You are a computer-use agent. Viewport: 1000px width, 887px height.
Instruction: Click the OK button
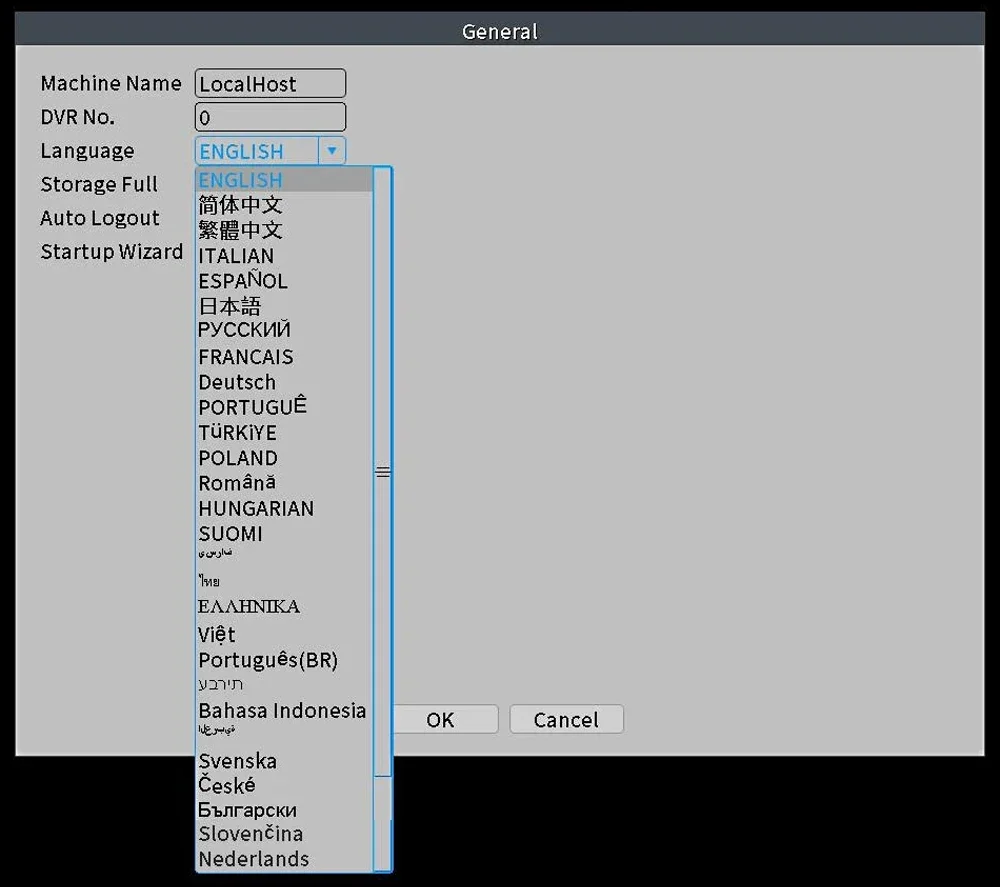pos(440,719)
